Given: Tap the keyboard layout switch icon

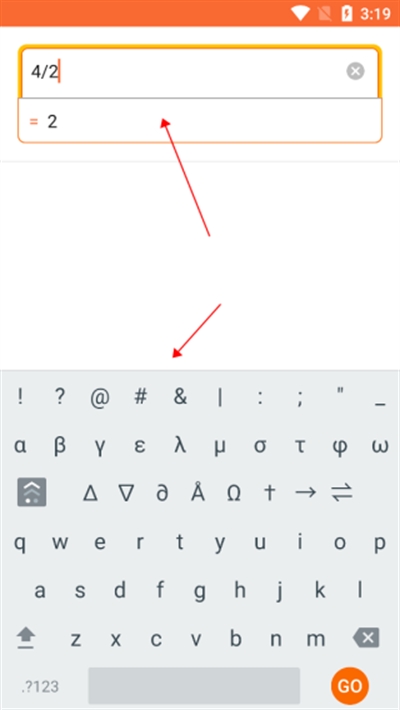Looking at the screenshot, I should click(32, 492).
